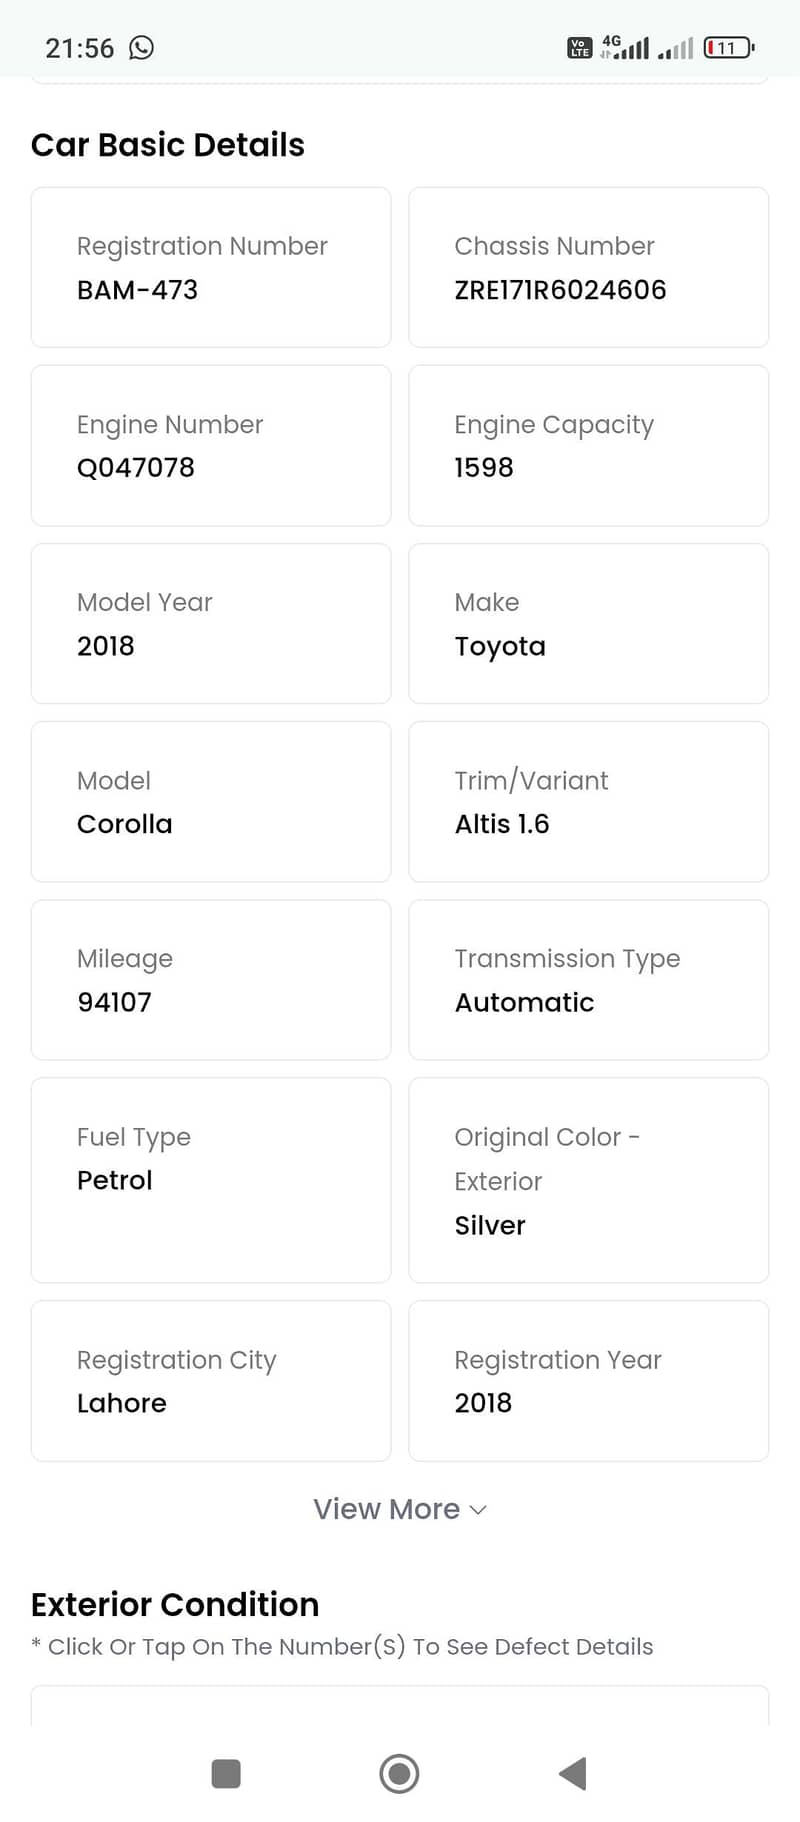Tap the WhatsApp notification icon
The width and height of the screenshot is (800, 1822).
click(x=142, y=48)
